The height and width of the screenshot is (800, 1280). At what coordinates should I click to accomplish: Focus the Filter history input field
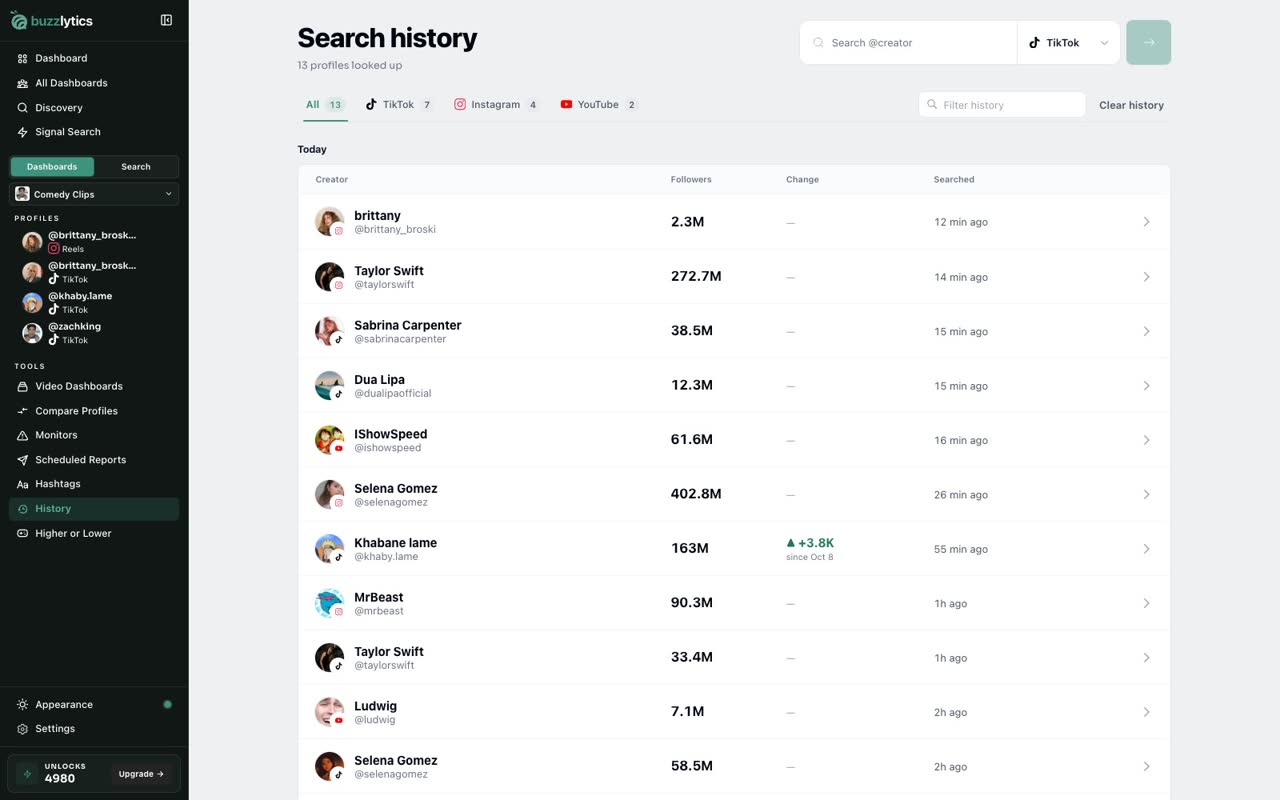click(x=1002, y=105)
